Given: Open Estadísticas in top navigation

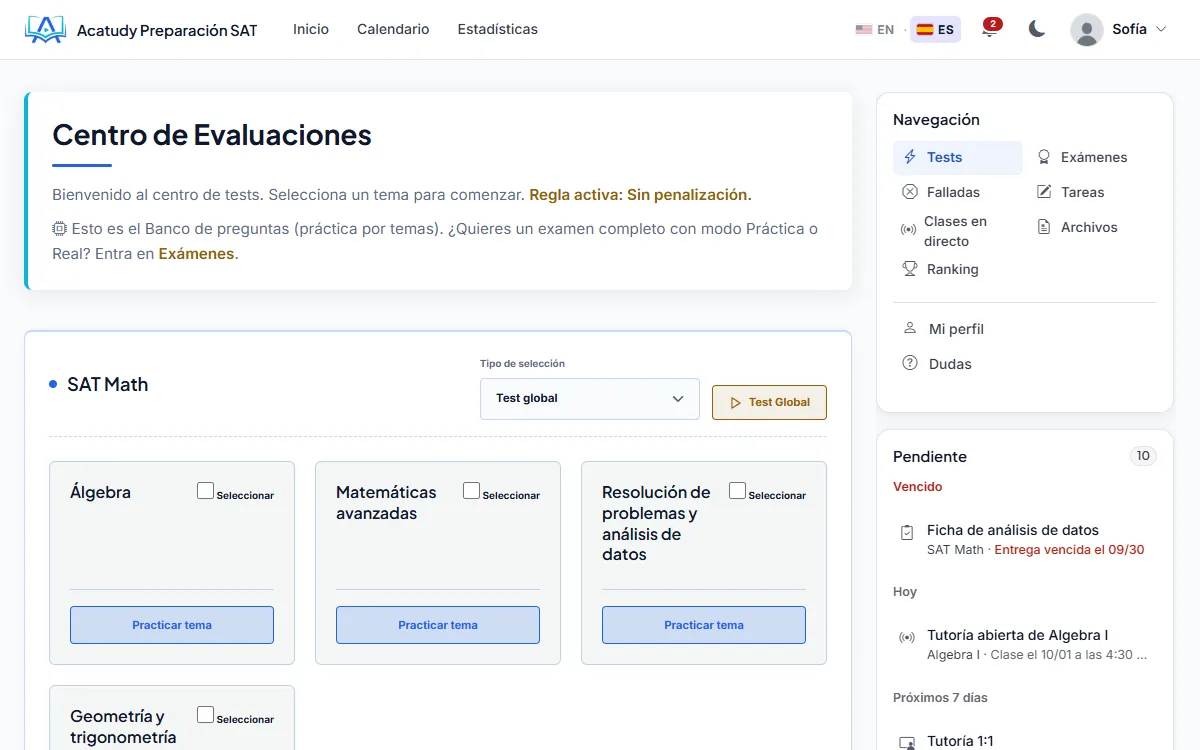Looking at the screenshot, I should pos(498,29).
